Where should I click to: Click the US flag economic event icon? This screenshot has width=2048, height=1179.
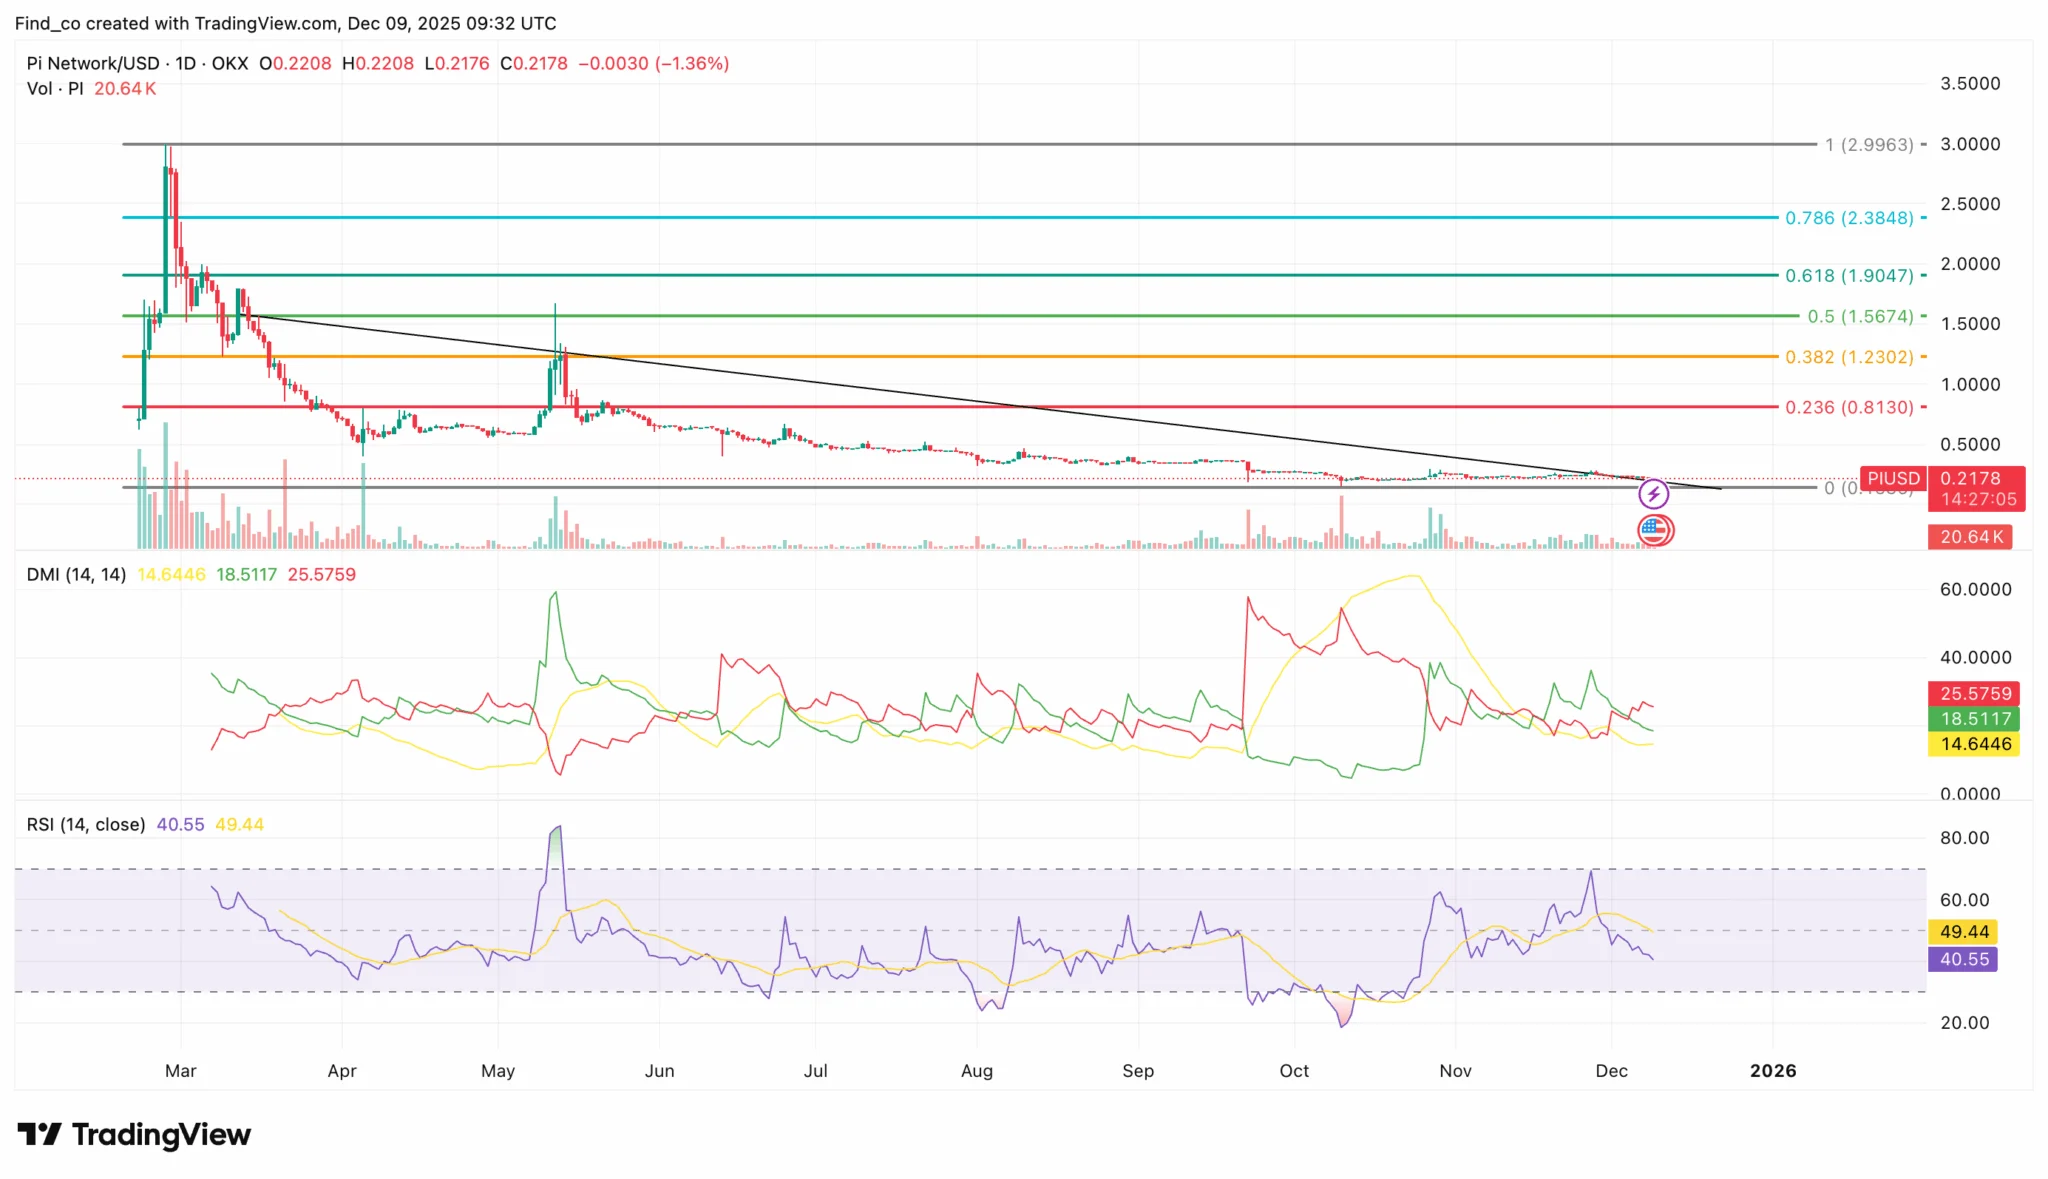(1655, 531)
